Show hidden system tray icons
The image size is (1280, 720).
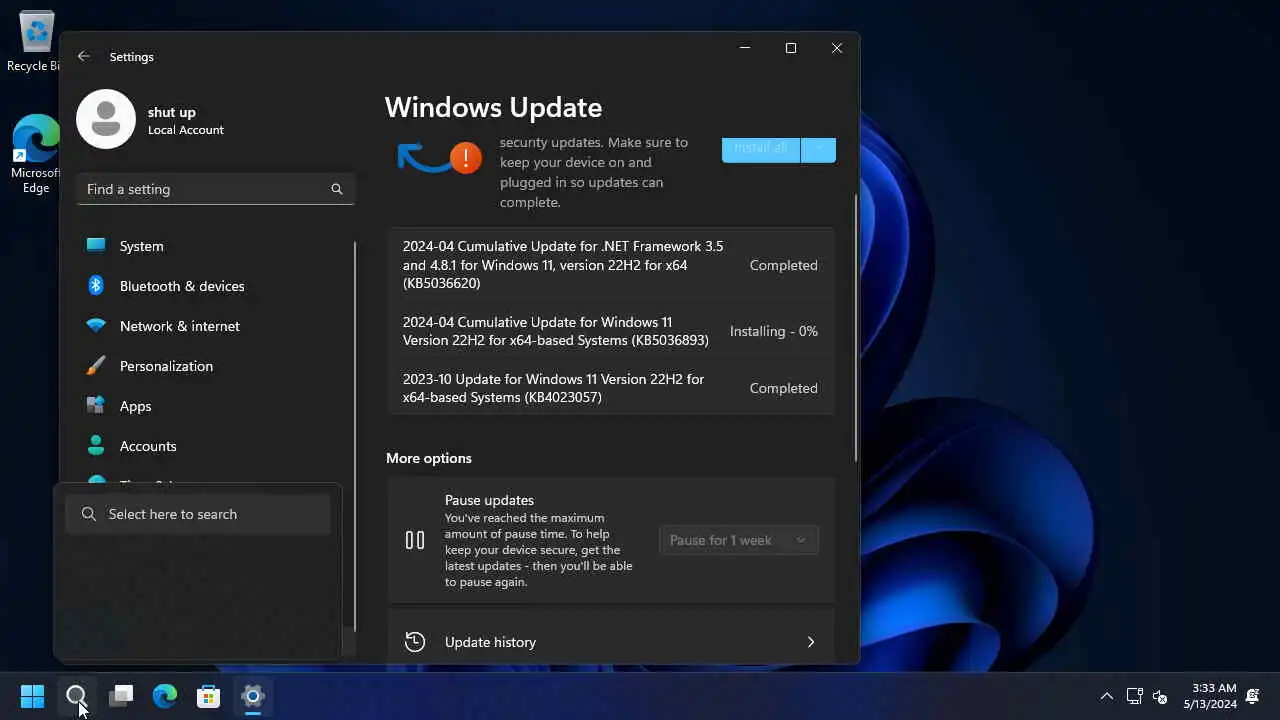(1106, 696)
